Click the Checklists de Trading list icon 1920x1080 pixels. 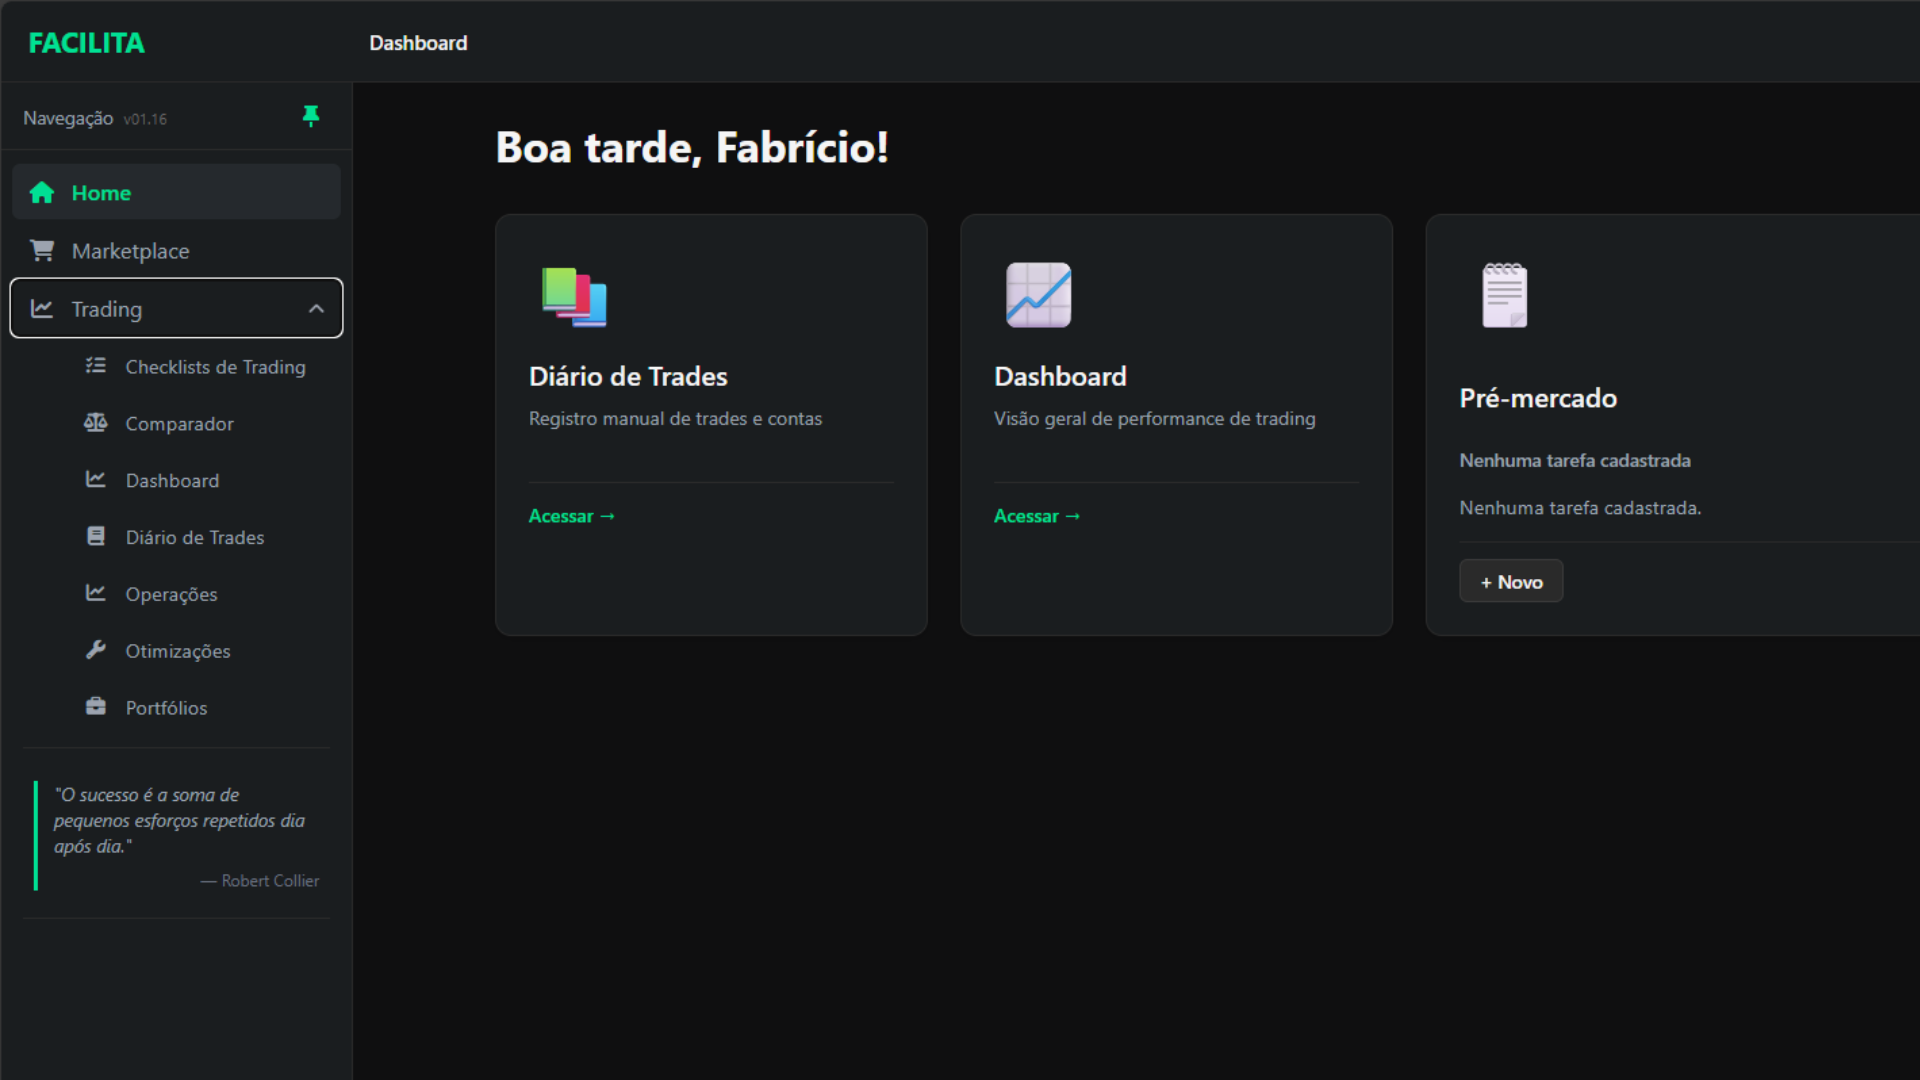(96, 366)
